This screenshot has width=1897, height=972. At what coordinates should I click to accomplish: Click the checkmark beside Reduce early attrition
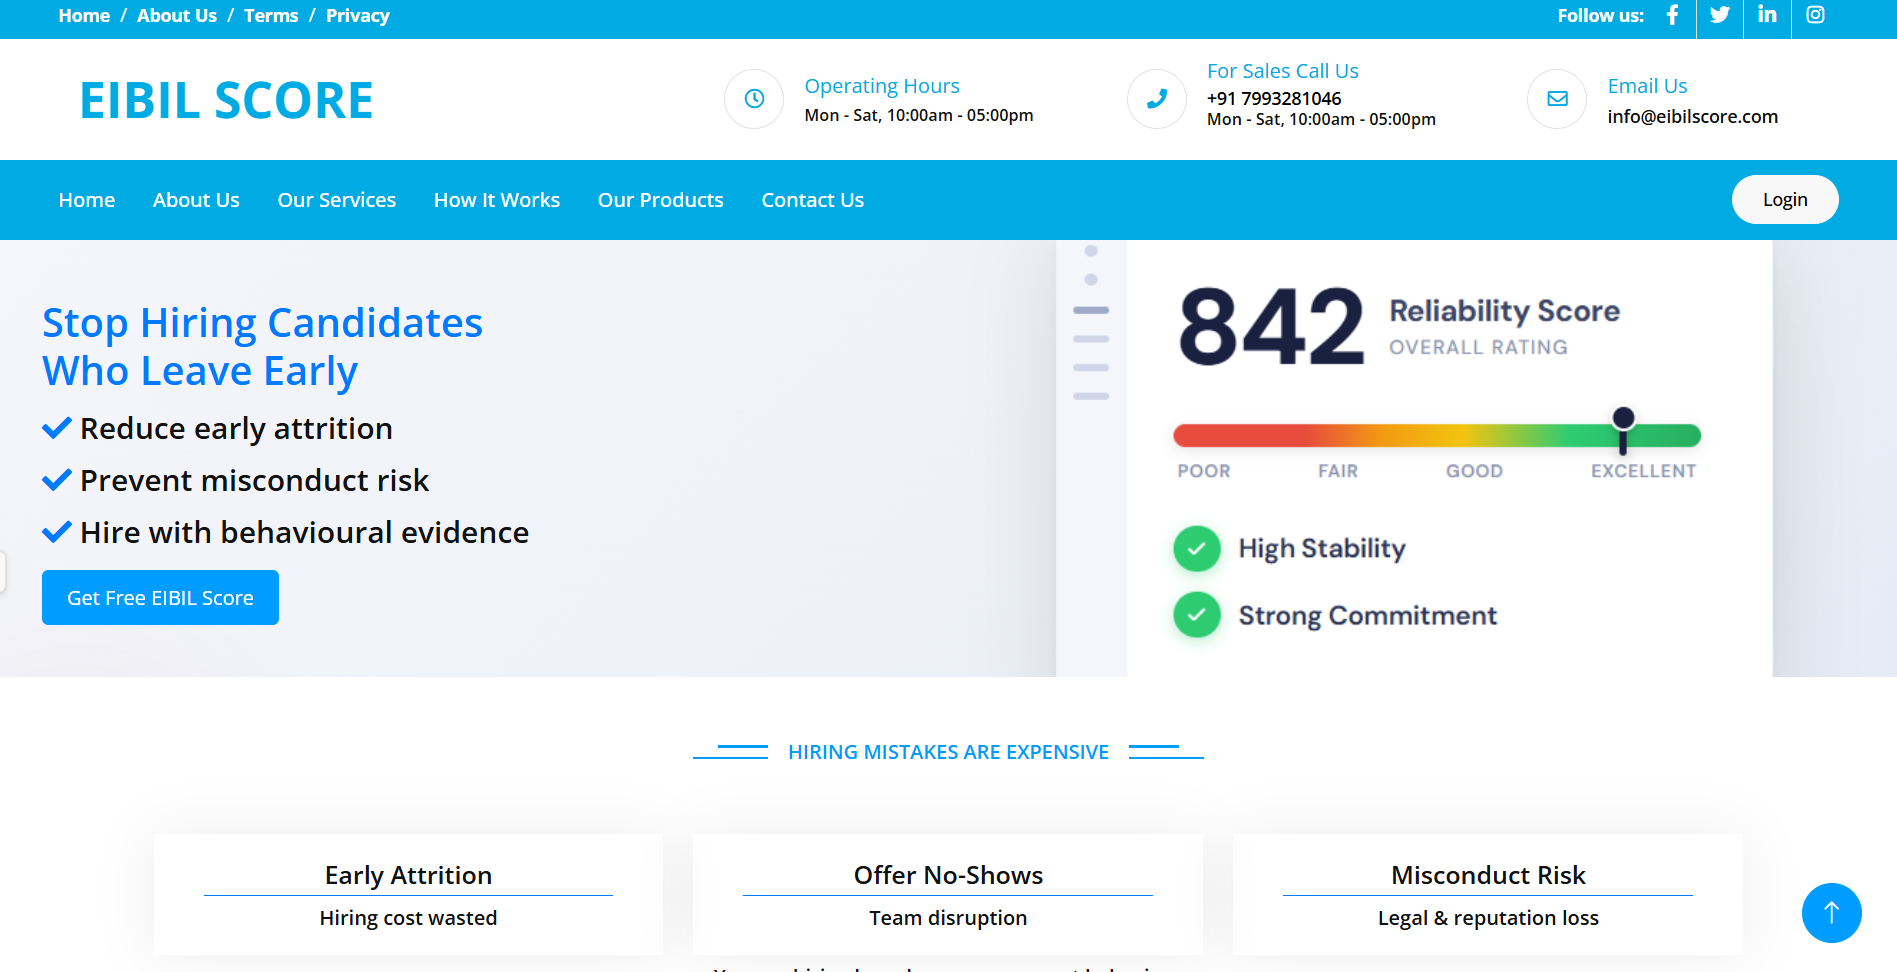[x=56, y=427]
